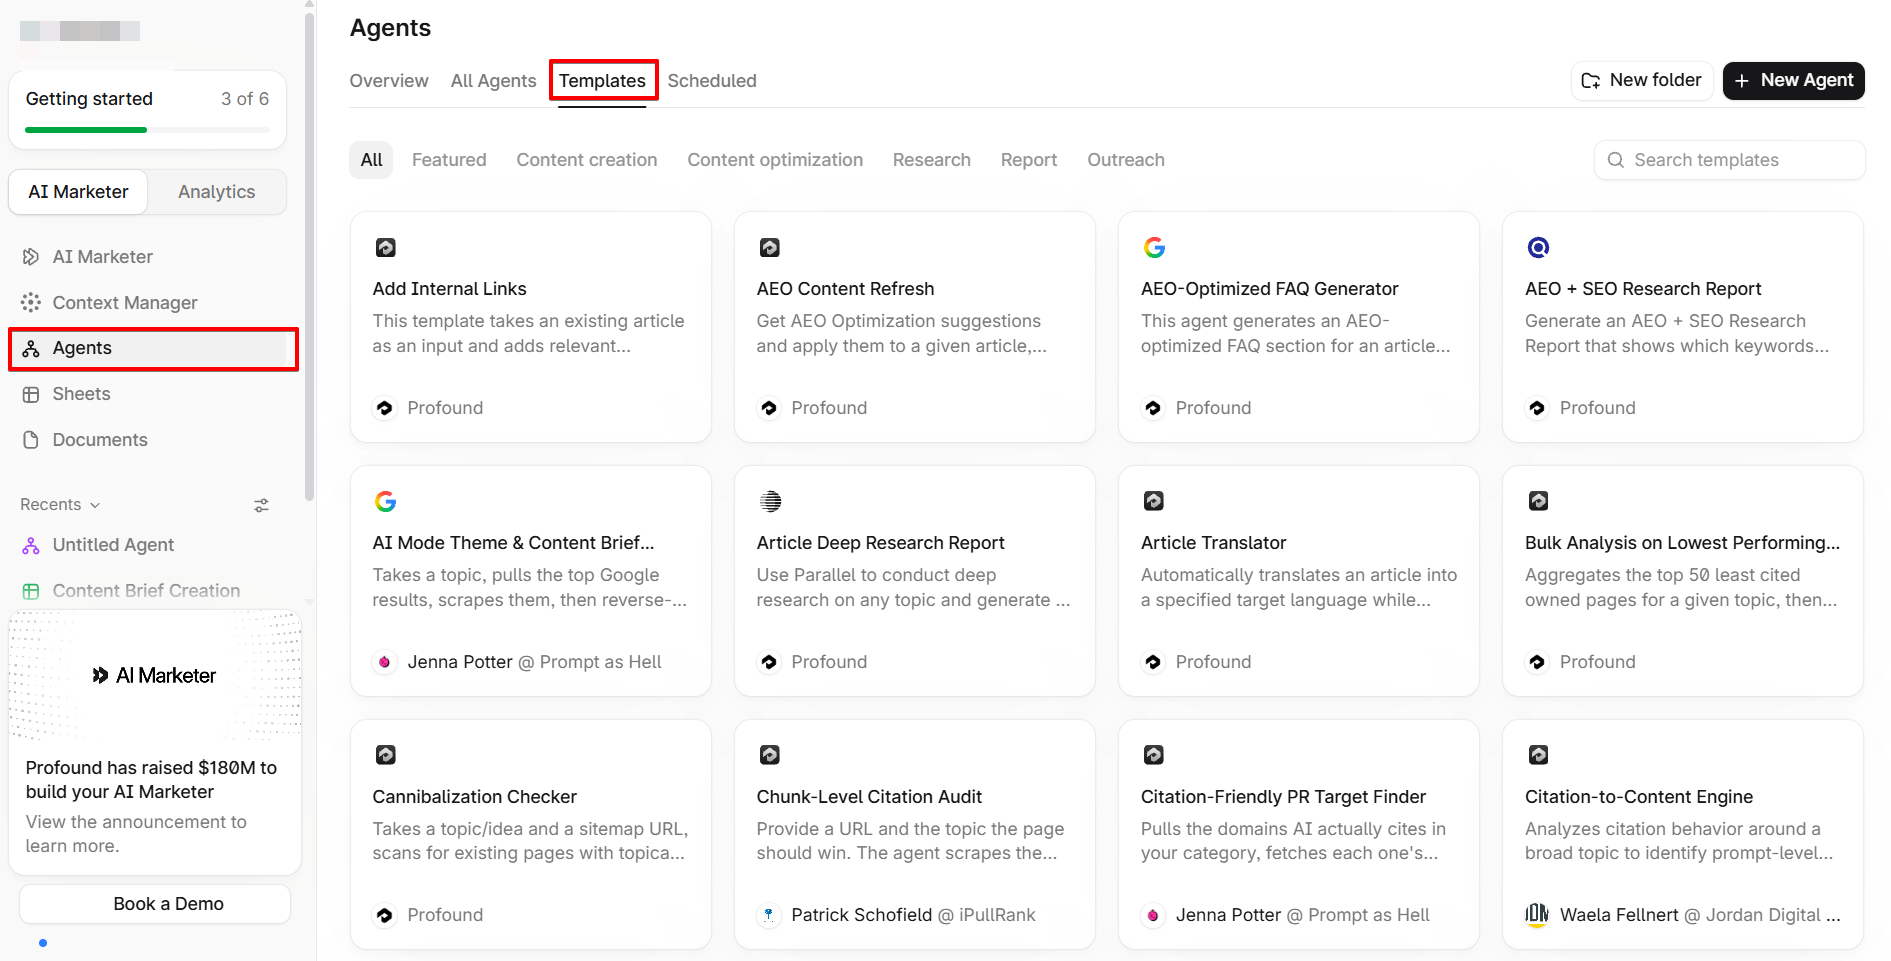
Task: Click the AEO + SEO Research Report icon
Action: point(1538,247)
